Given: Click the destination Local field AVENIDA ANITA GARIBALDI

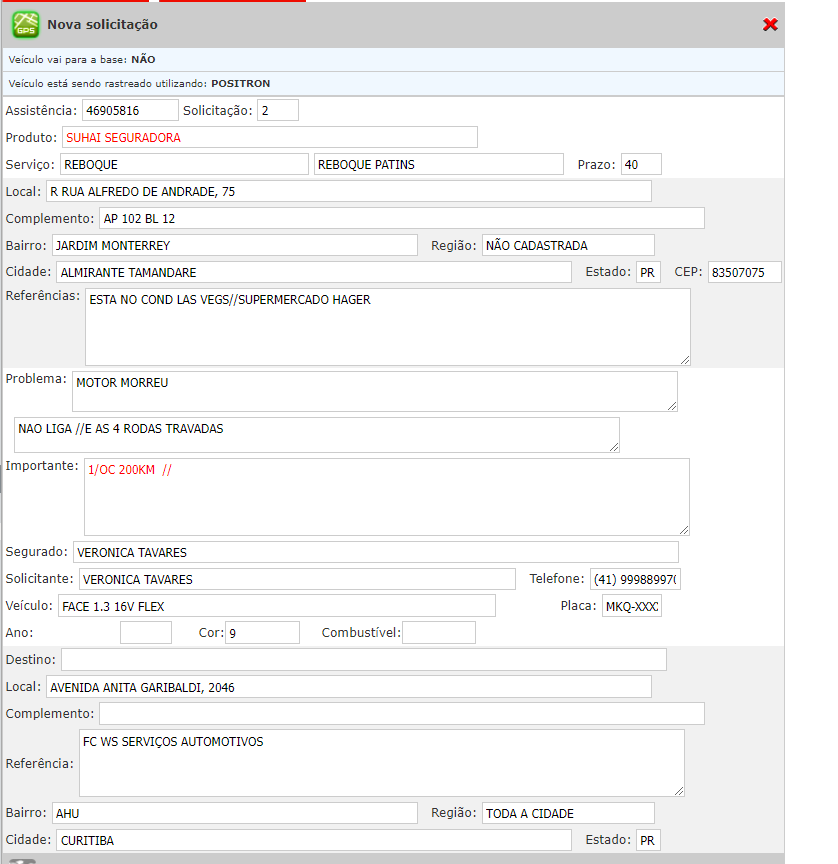Looking at the screenshot, I should [x=349, y=687].
